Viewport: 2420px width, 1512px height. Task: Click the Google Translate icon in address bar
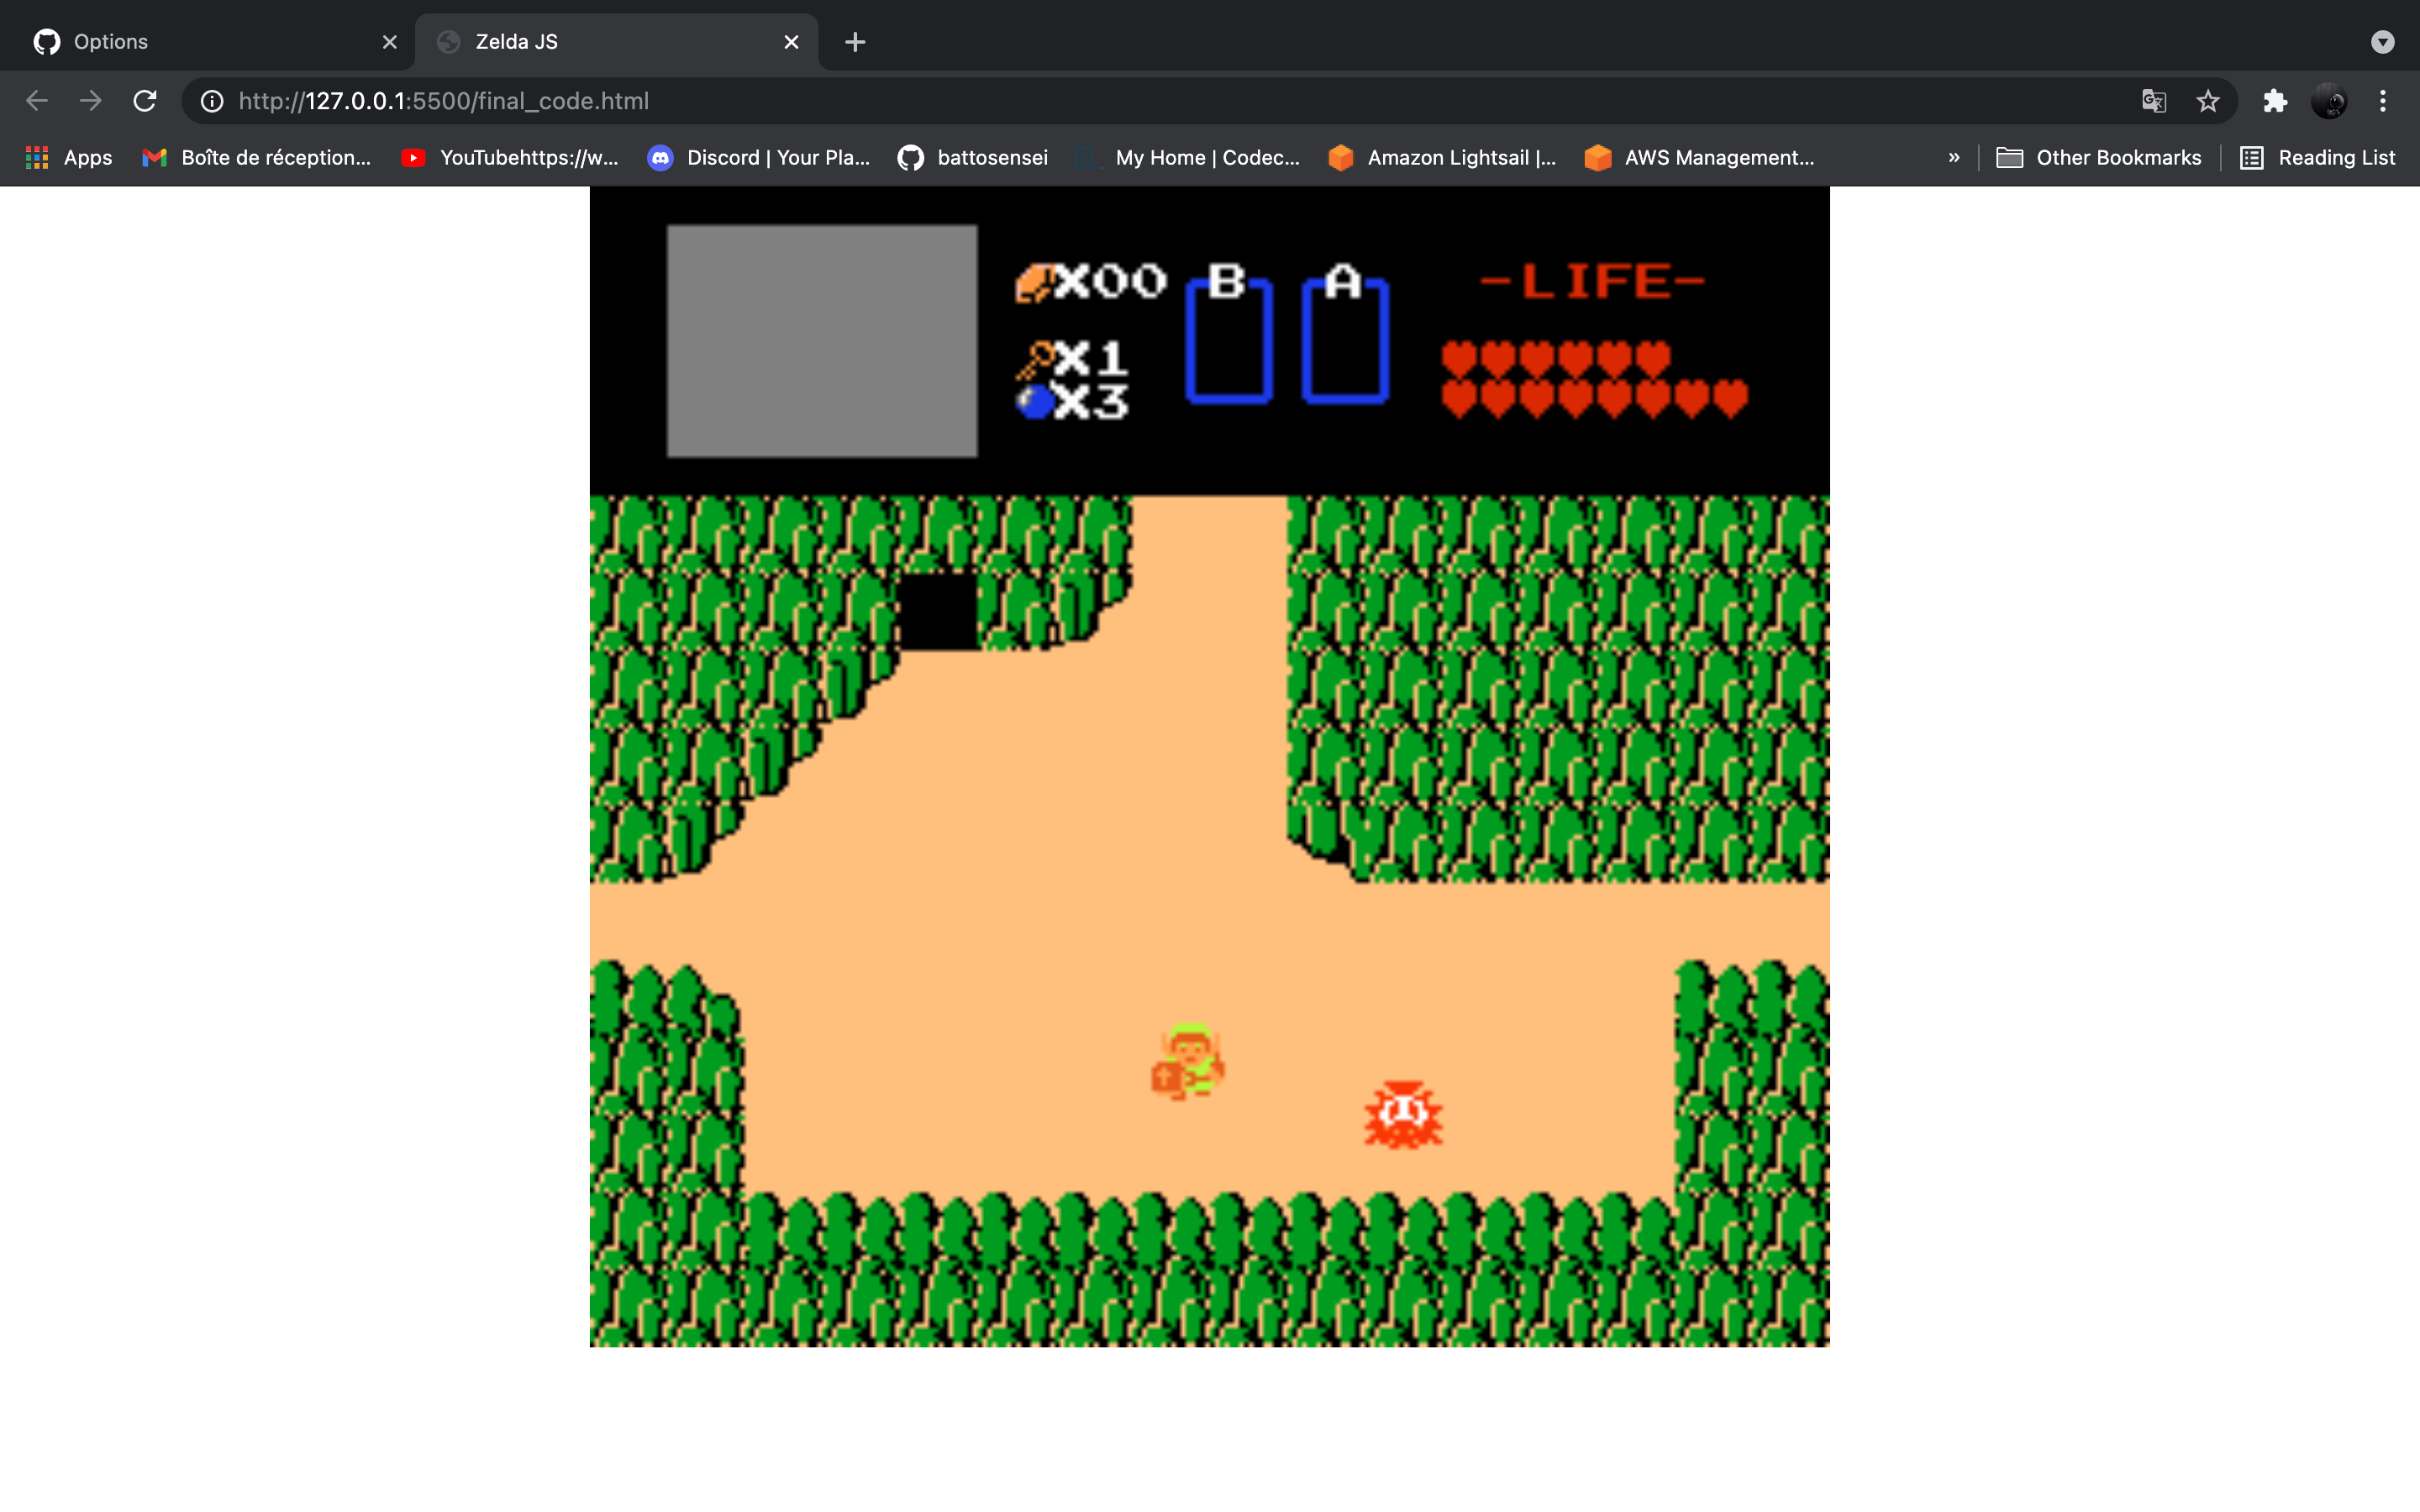[2154, 100]
